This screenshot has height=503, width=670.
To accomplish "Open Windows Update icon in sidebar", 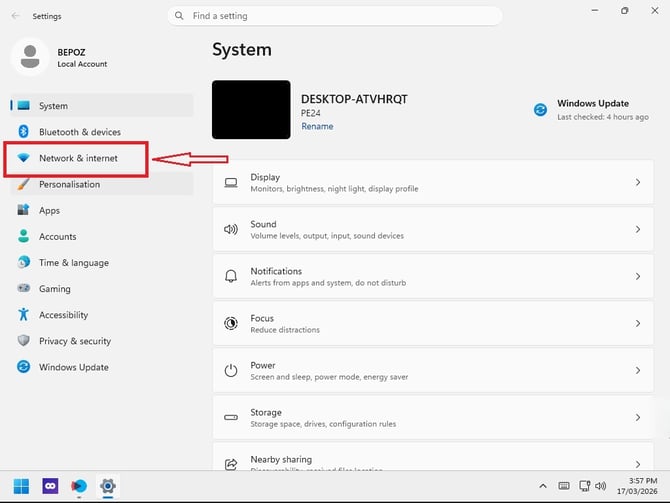I will pyautogui.click(x=24, y=367).
